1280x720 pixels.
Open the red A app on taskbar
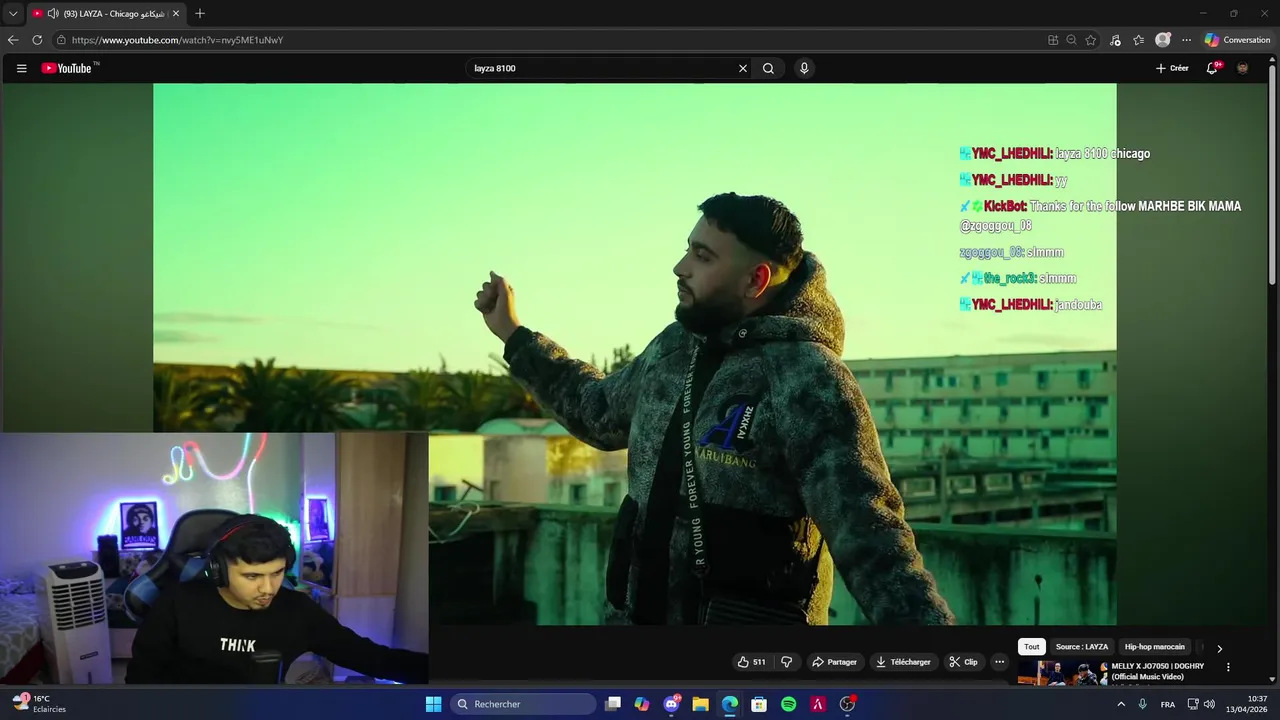[x=818, y=704]
